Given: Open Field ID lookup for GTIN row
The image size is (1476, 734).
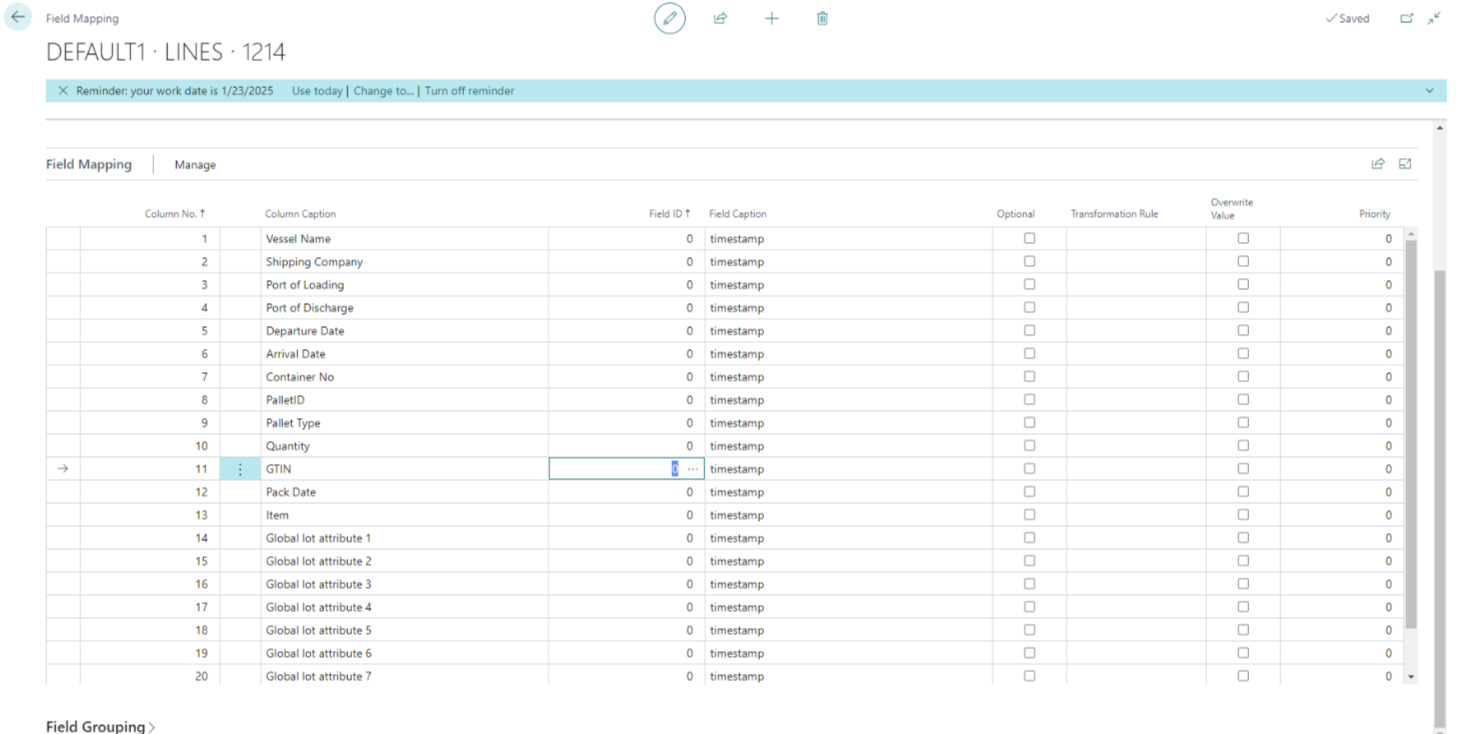Looking at the screenshot, I should tap(693, 469).
